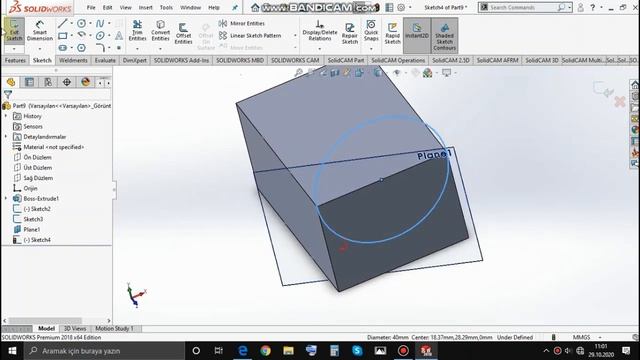
Task: Open the ConfigurationManager tab
Action: tap(48, 82)
